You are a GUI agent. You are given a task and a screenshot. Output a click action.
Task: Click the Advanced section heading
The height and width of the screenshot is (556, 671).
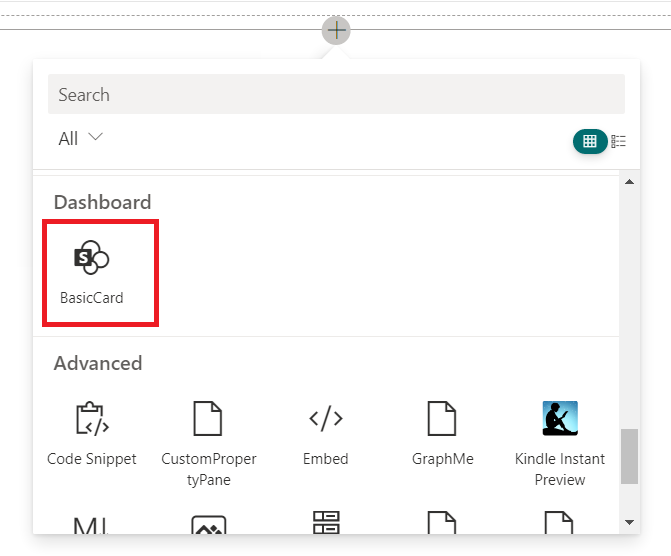(98, 363)
